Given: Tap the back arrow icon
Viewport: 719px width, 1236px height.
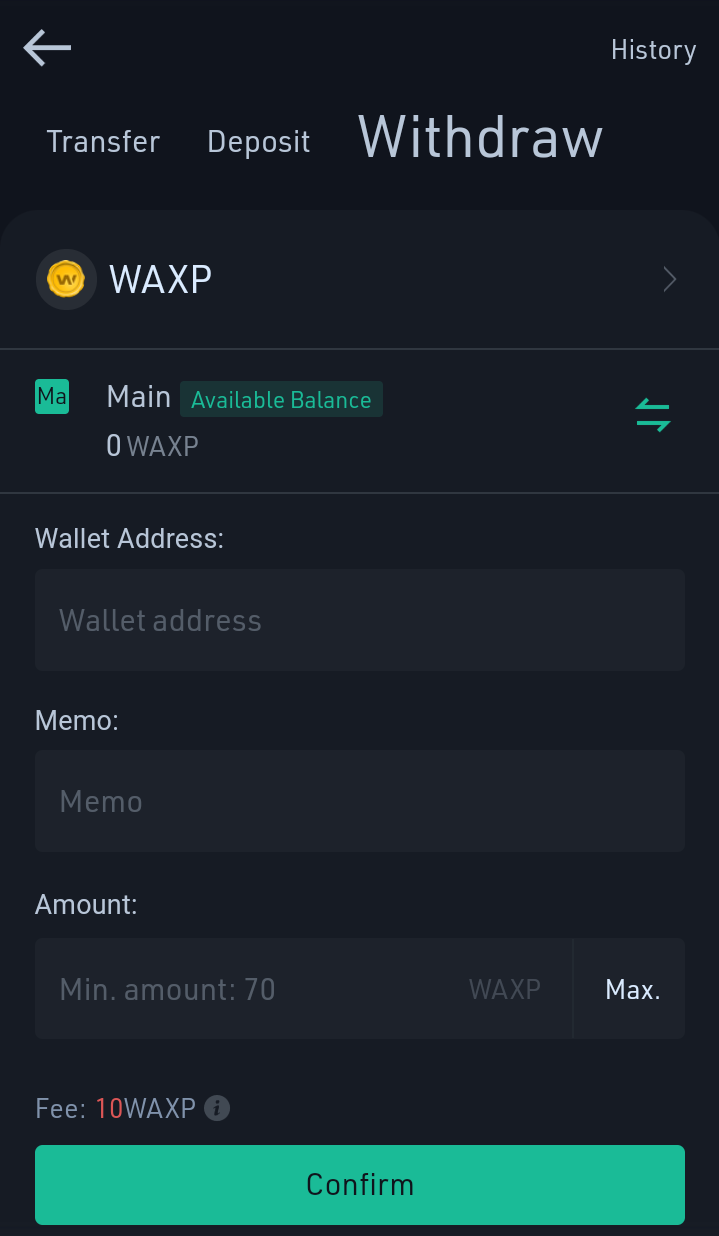Looking at the screenshot, I should click(x=47, y=48).
